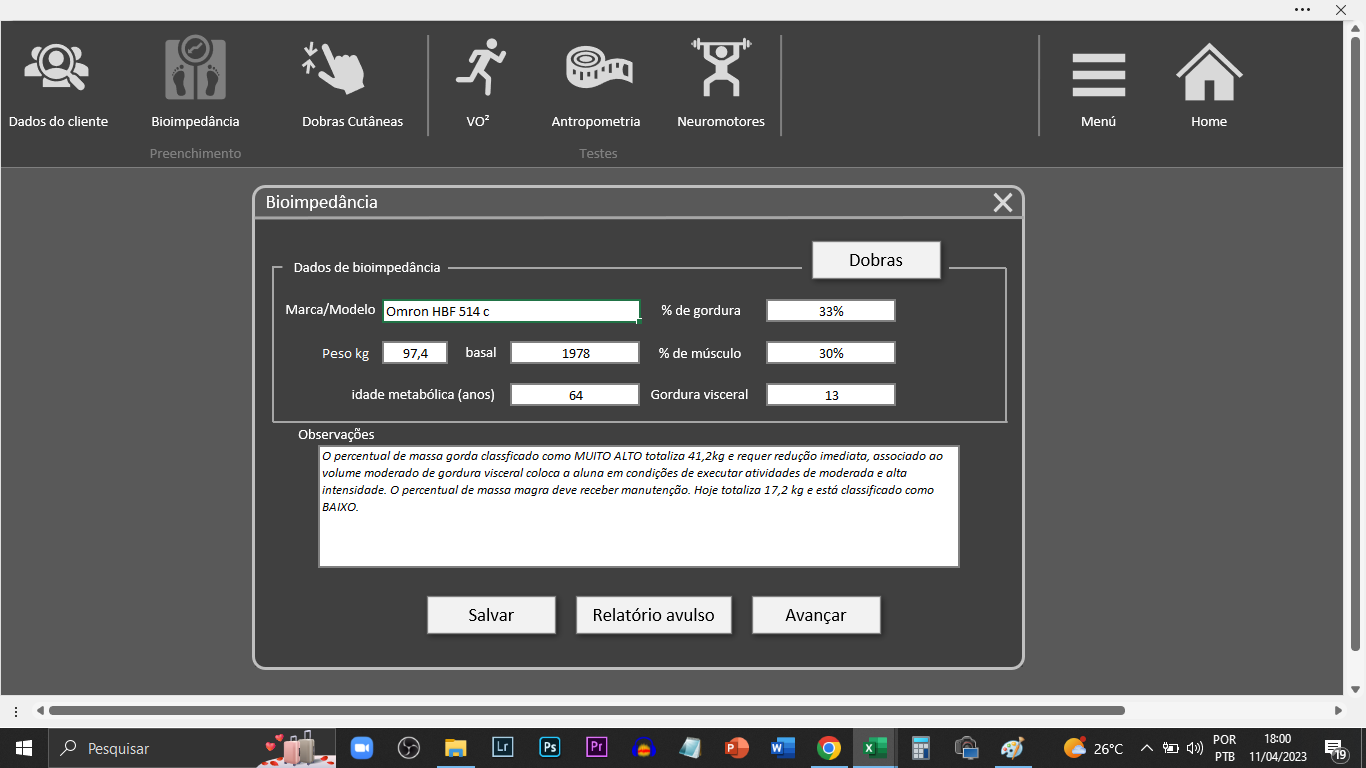
Task: Open the Neuromotores weightlifter icon
Action: [720, 70]
